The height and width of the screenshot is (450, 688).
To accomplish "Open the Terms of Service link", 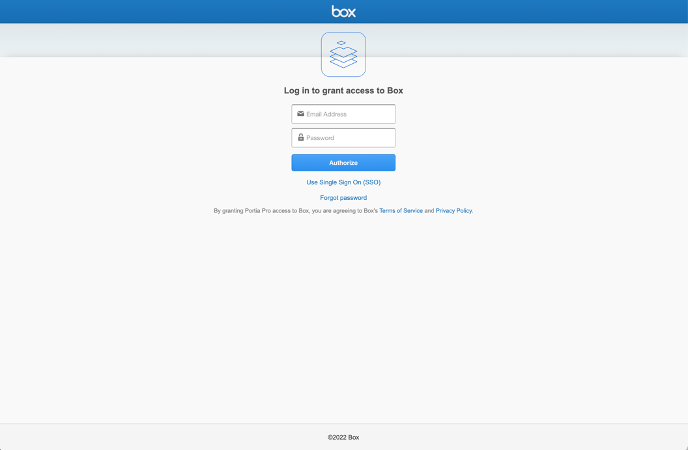I will pos(401,211).
